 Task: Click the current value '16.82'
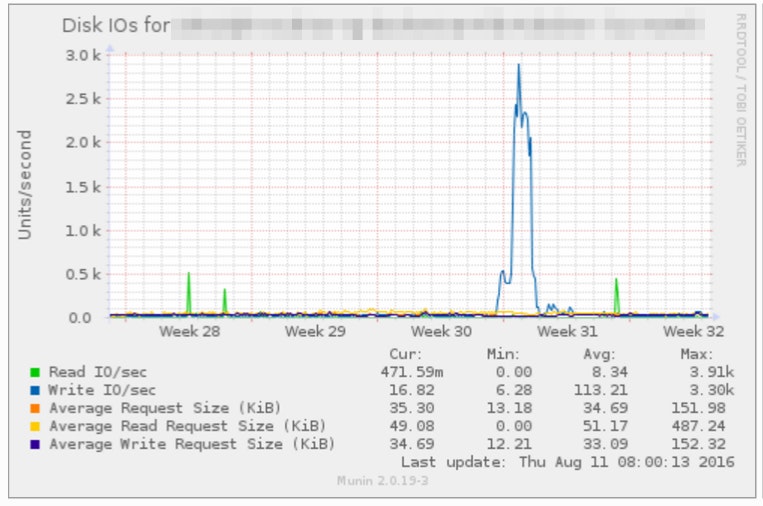click(412, 390)
